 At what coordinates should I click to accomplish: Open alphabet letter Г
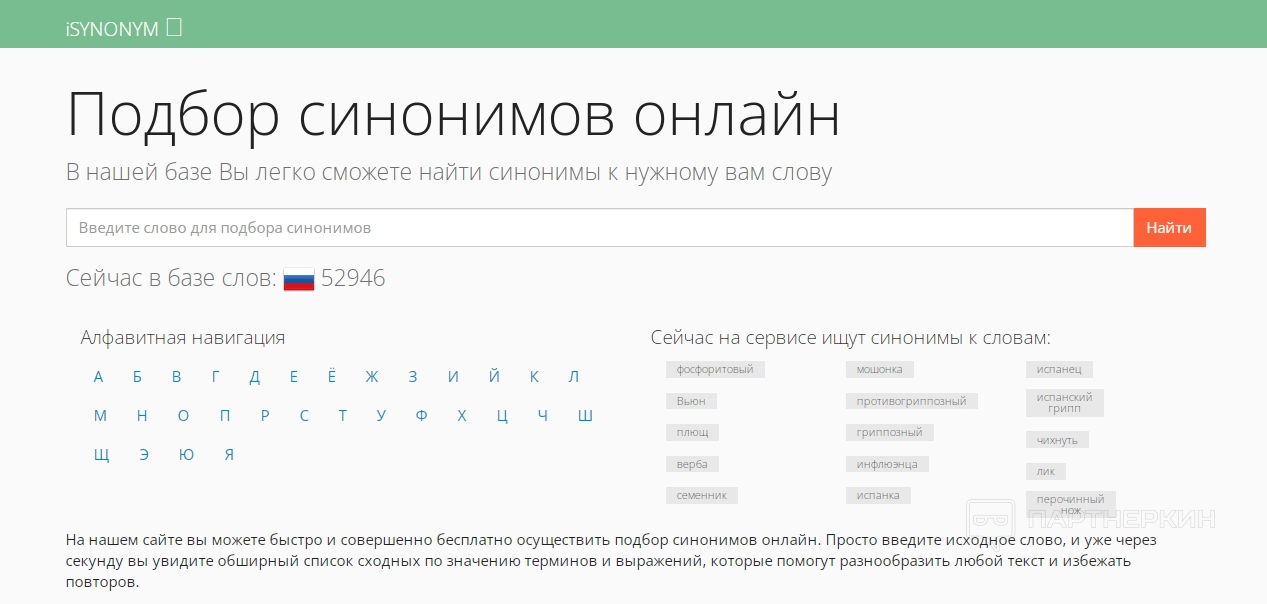[215, 377]
